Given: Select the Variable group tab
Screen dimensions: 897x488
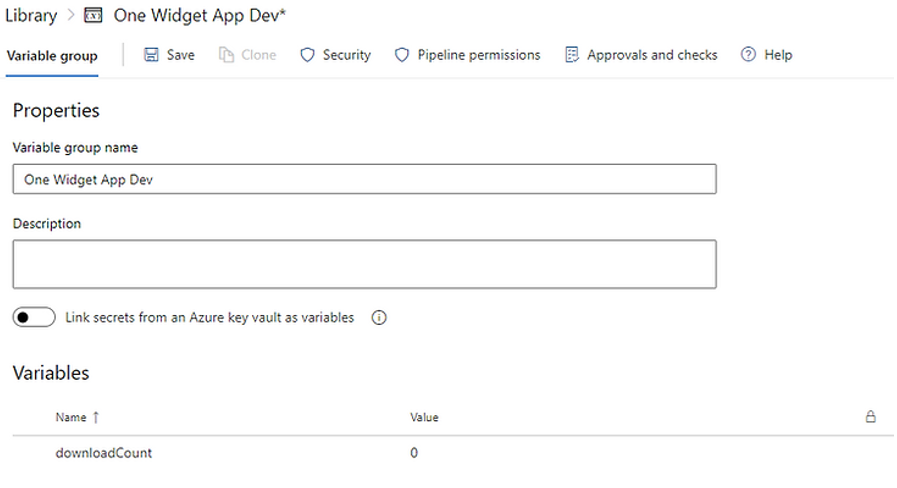Looking at the screenshot, I should (52, 56).
